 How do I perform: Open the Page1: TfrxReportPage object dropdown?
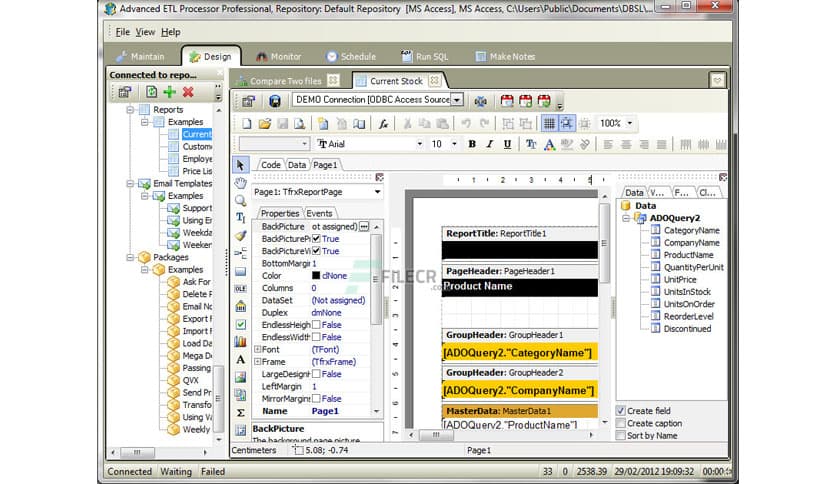click(x=377, y=192)
